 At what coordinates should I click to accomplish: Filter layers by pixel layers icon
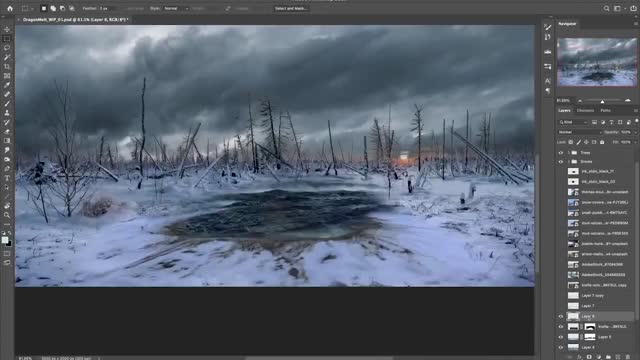(x=594, y=122)
